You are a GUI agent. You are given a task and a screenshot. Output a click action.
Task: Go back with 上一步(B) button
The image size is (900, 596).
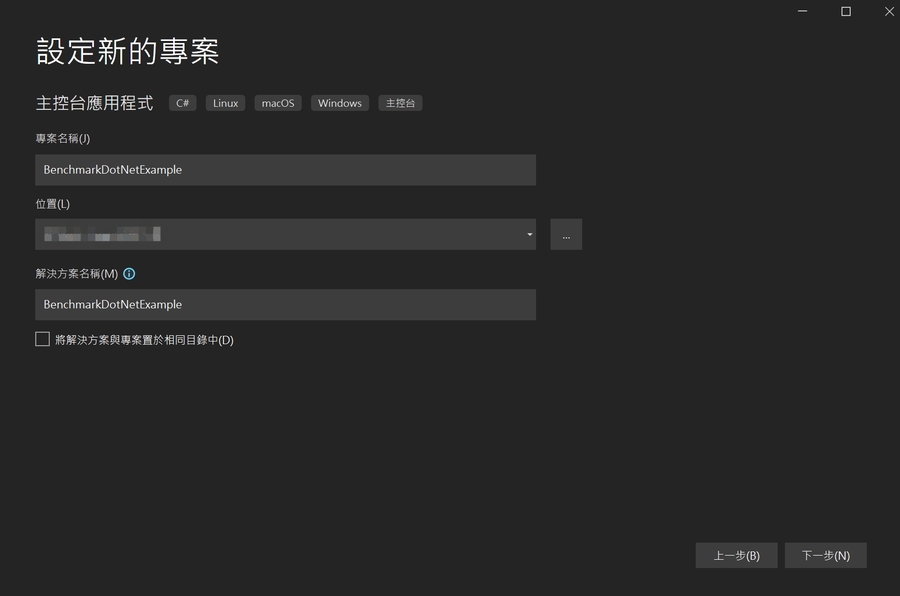[x=736, y=556]
